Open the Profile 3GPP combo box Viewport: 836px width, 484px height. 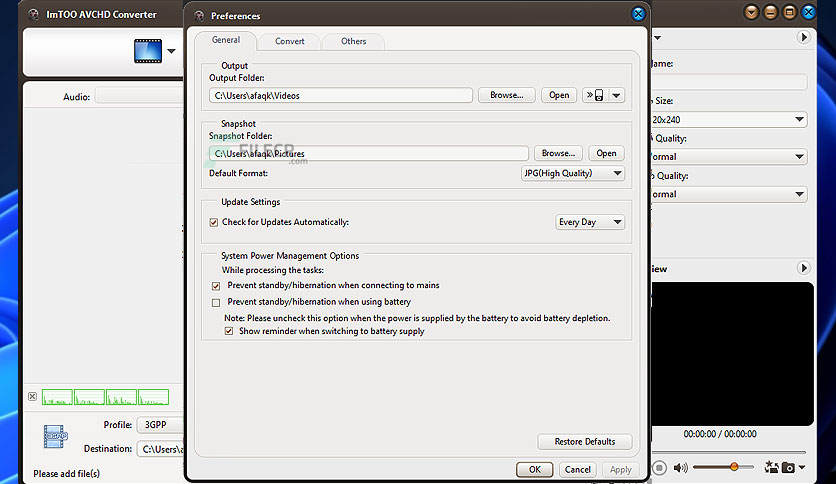point(160,425)
